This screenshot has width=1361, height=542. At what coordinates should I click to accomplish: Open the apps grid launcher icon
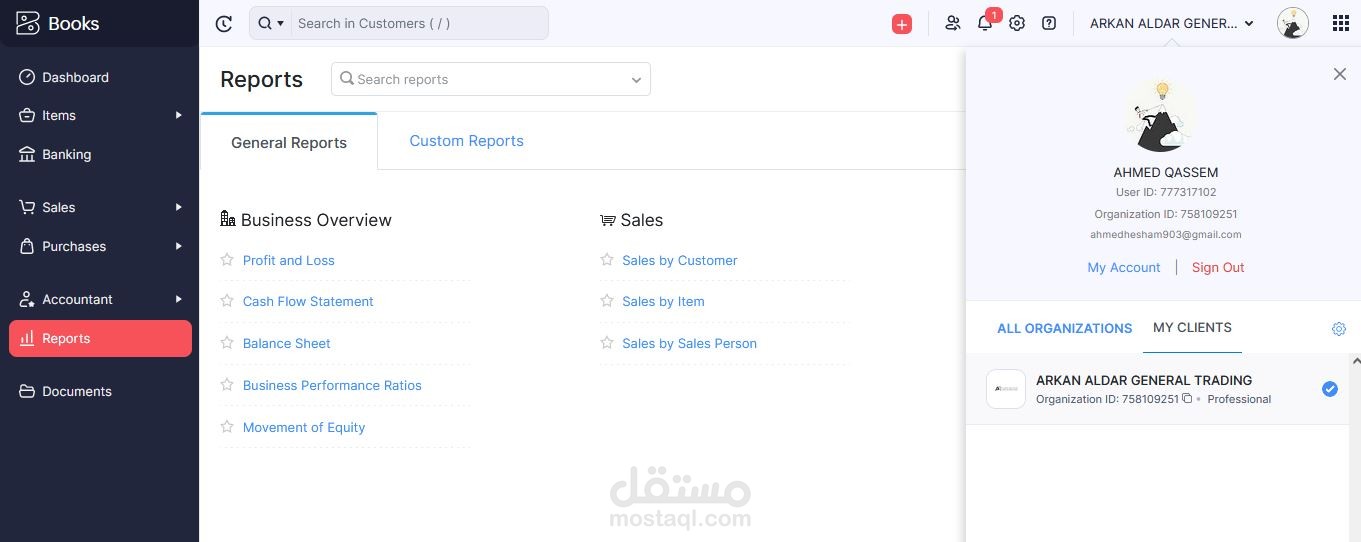coord(1341,23)
